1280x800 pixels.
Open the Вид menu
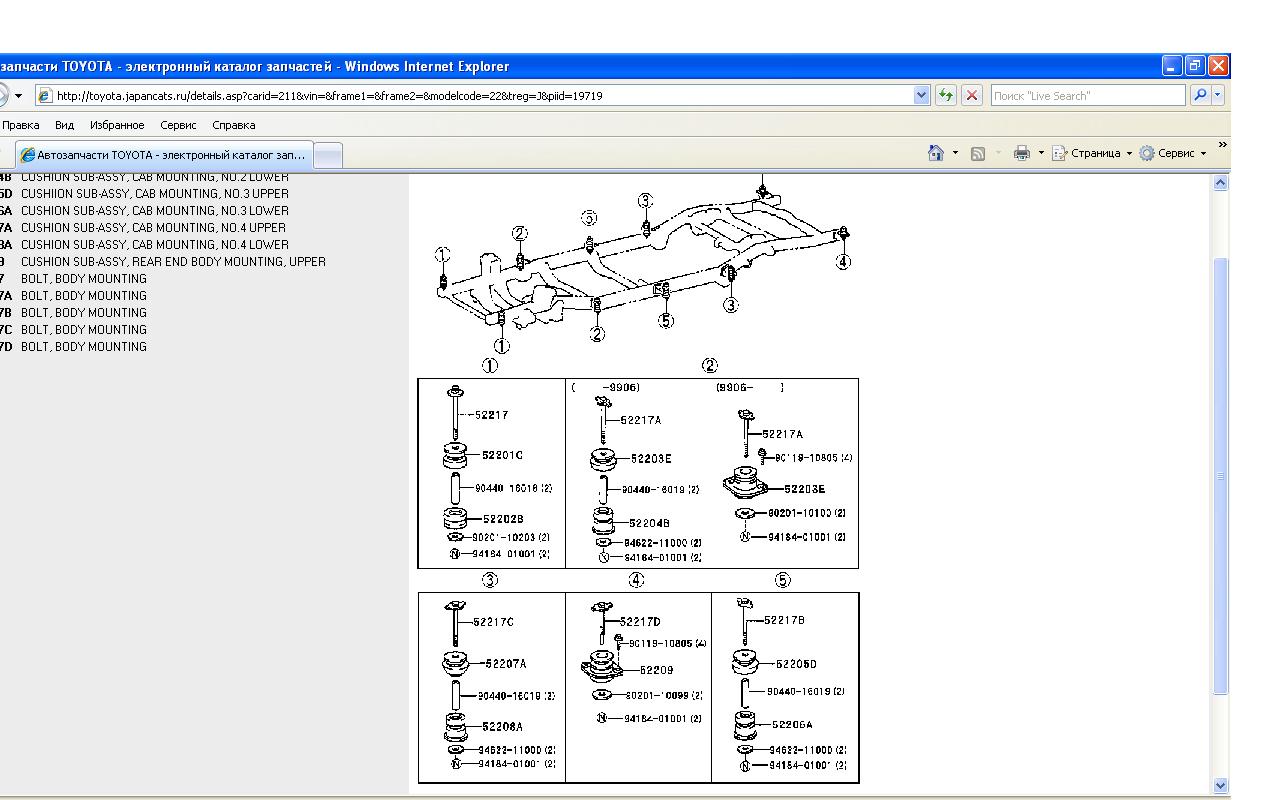64,125
